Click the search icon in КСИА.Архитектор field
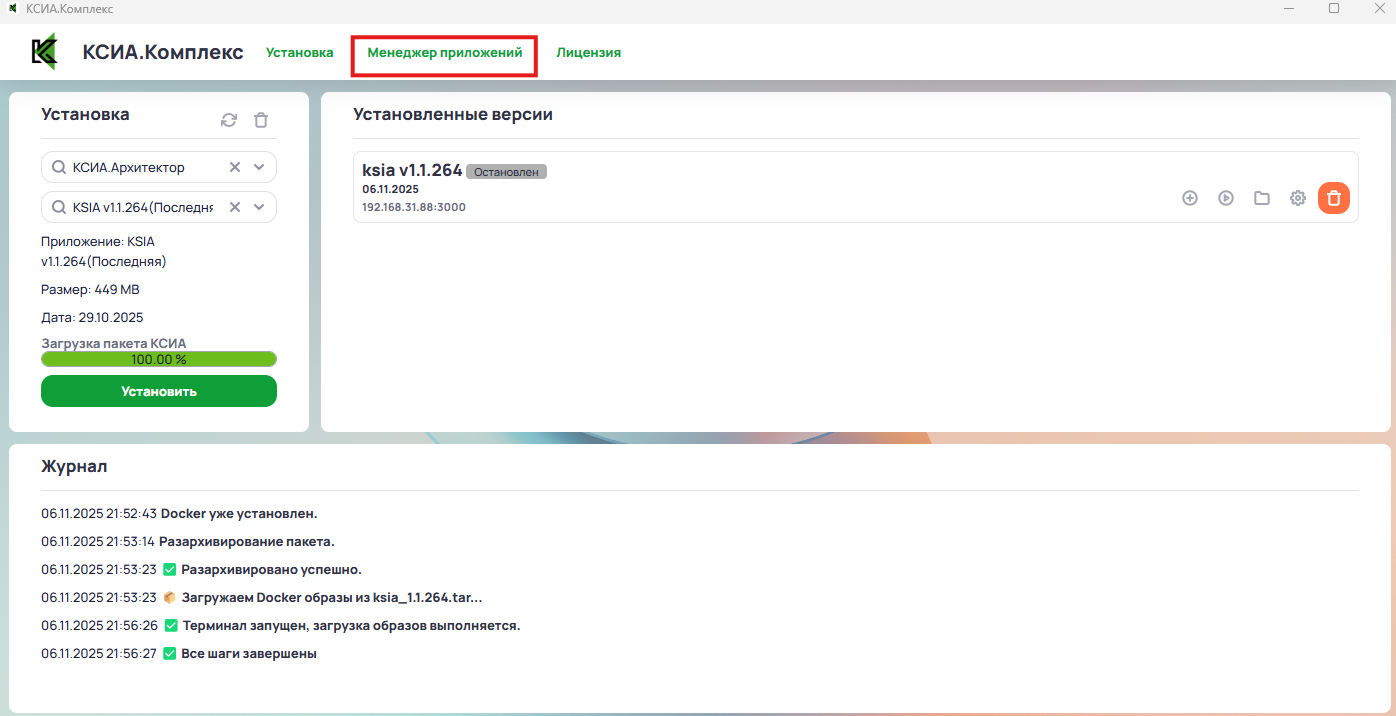This screenshot has width=1396, height=716. pos(59,167)
